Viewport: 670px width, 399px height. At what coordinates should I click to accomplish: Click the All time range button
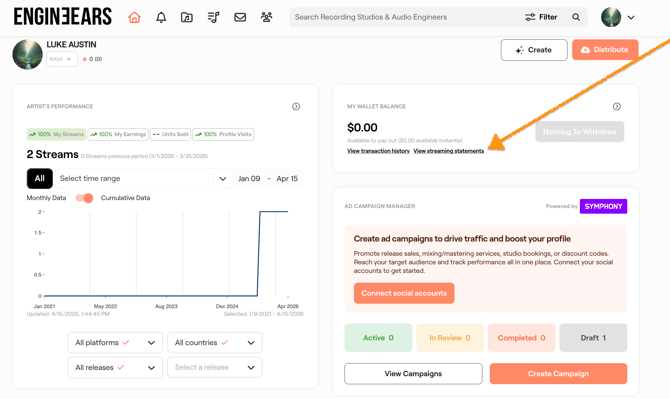point(40,178)
